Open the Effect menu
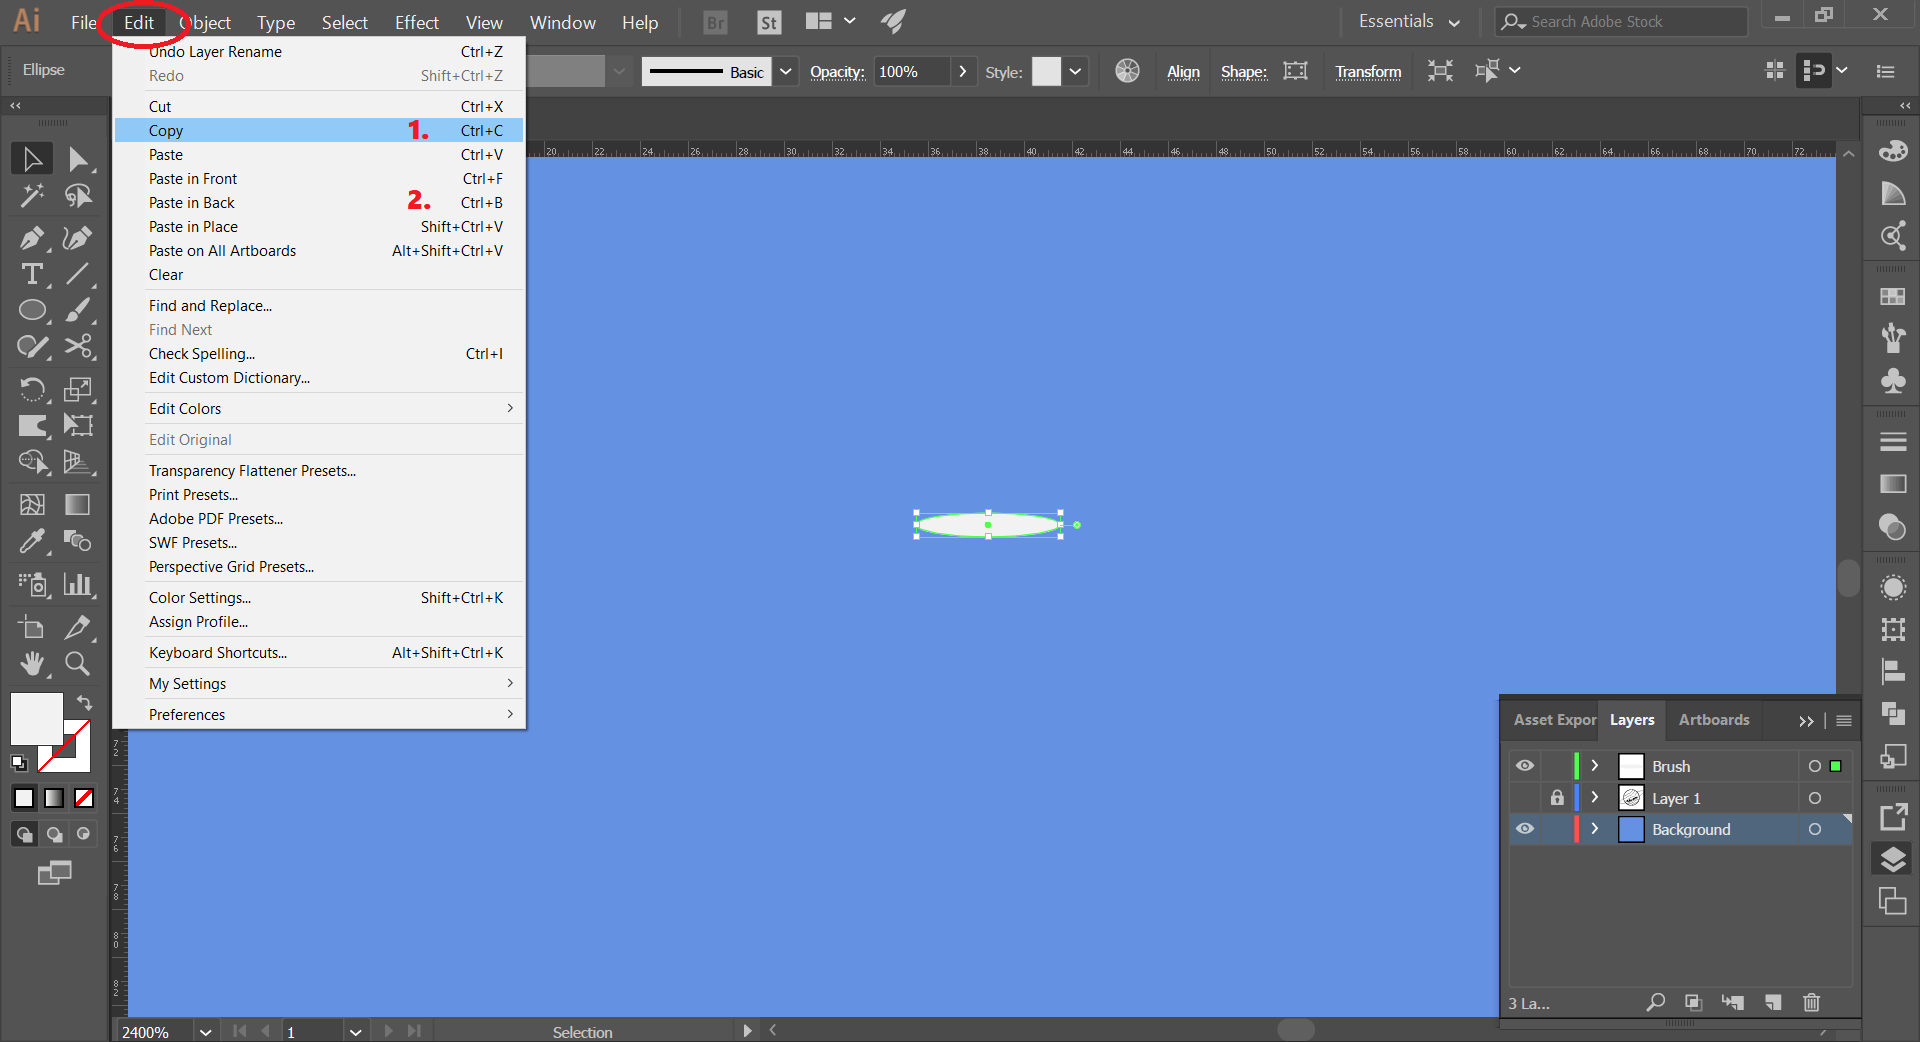1920x1042 pixels. point(416,22)
